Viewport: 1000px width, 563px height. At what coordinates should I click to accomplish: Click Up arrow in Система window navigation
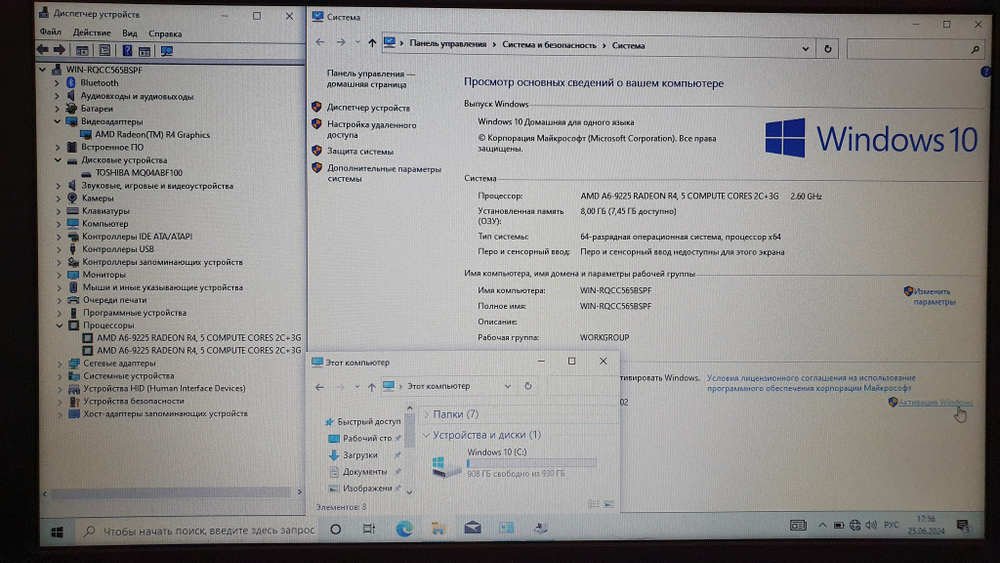(372, 43)
